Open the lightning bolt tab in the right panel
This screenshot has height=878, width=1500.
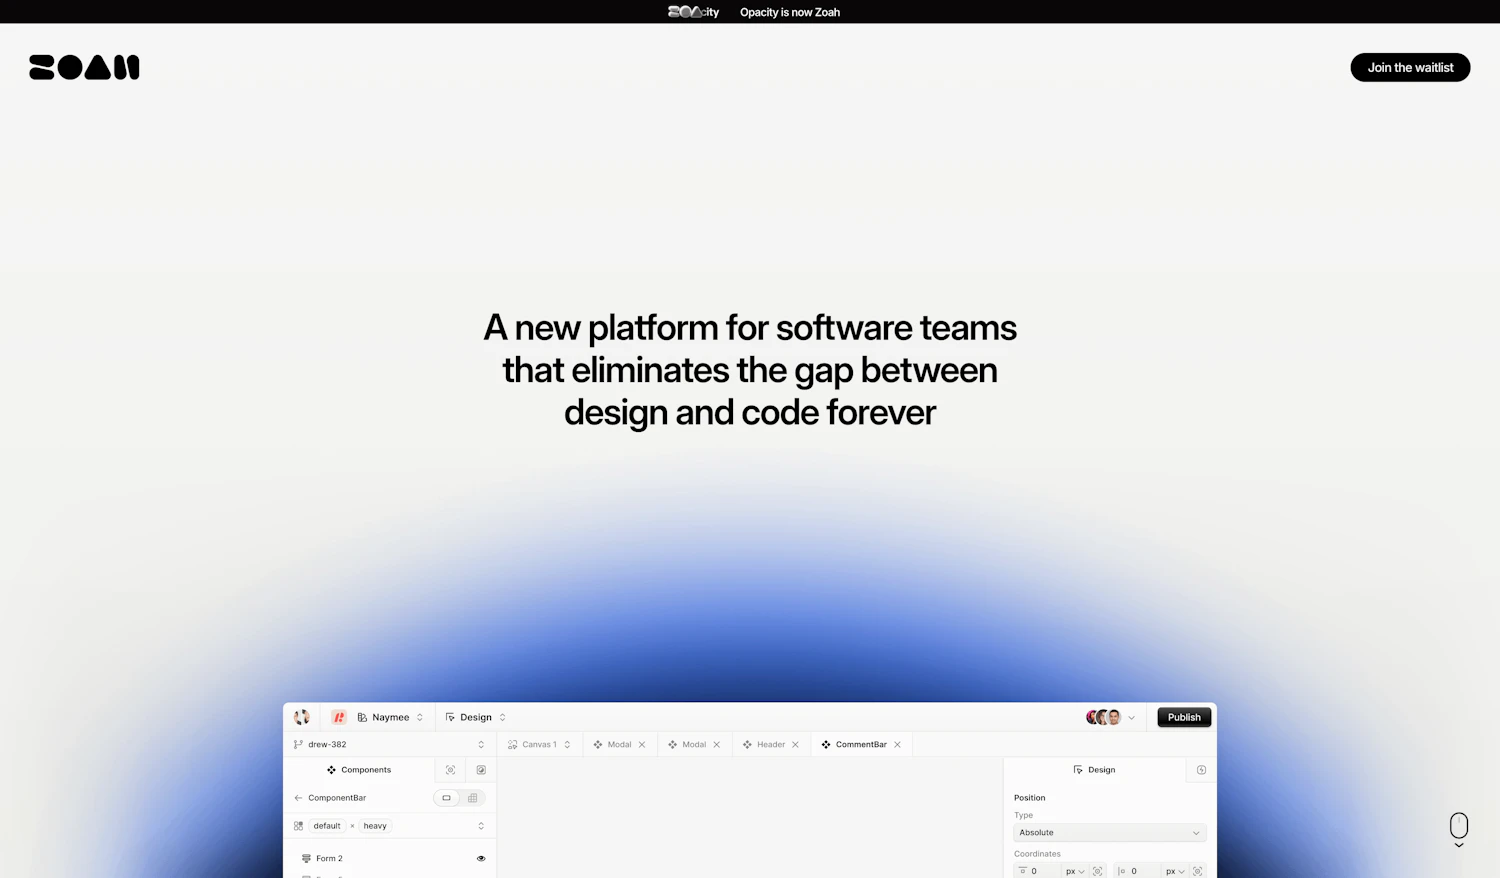tap(1201, 770)
